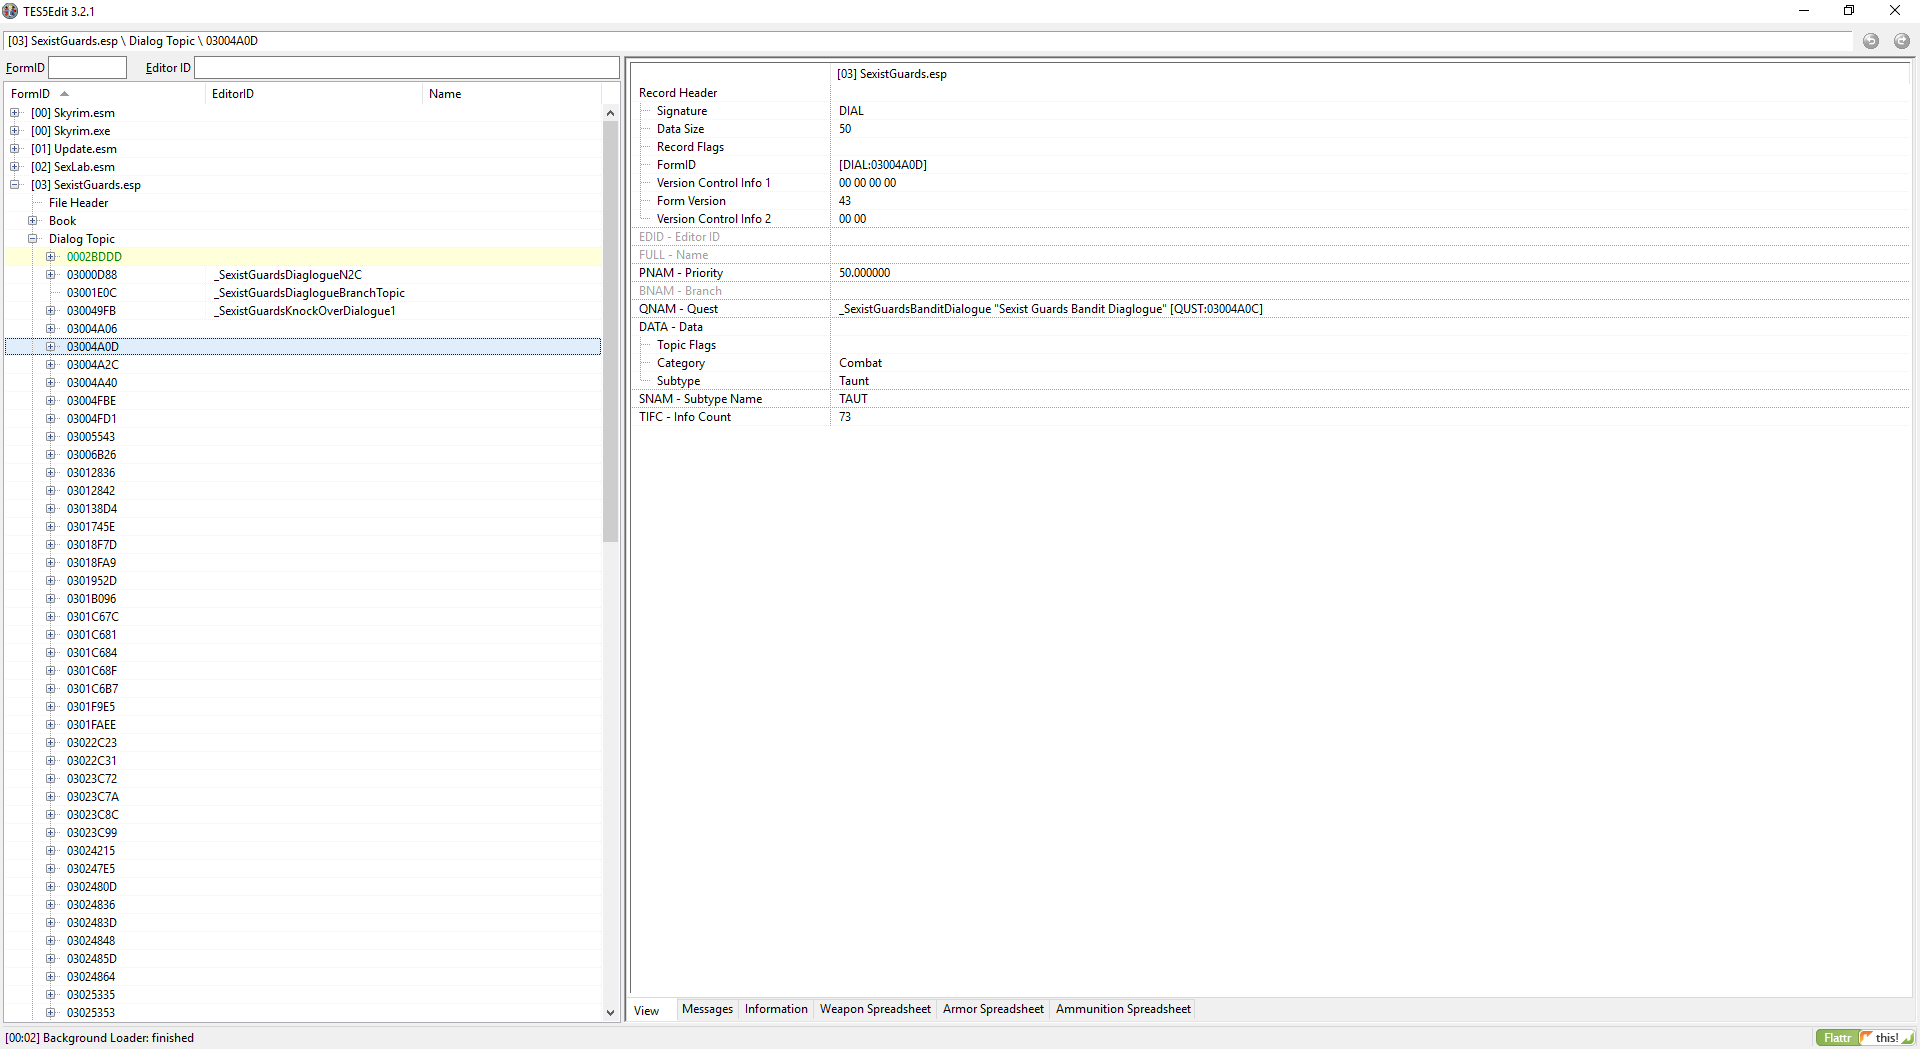Expand the [02] SexLab.esm node
The height and width of the screenshot is (1049, 1920).
click(x=15, y=167)
